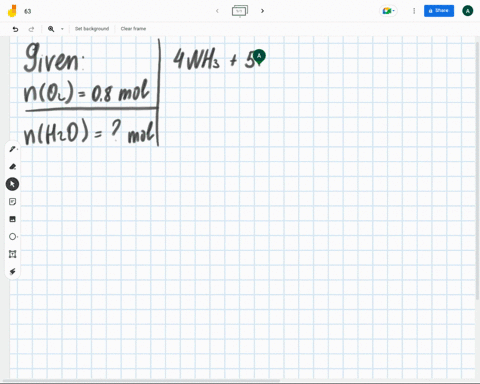This screenshot has width=480, height=384.
Task: Add a sticky note
Action: point(13,202)
